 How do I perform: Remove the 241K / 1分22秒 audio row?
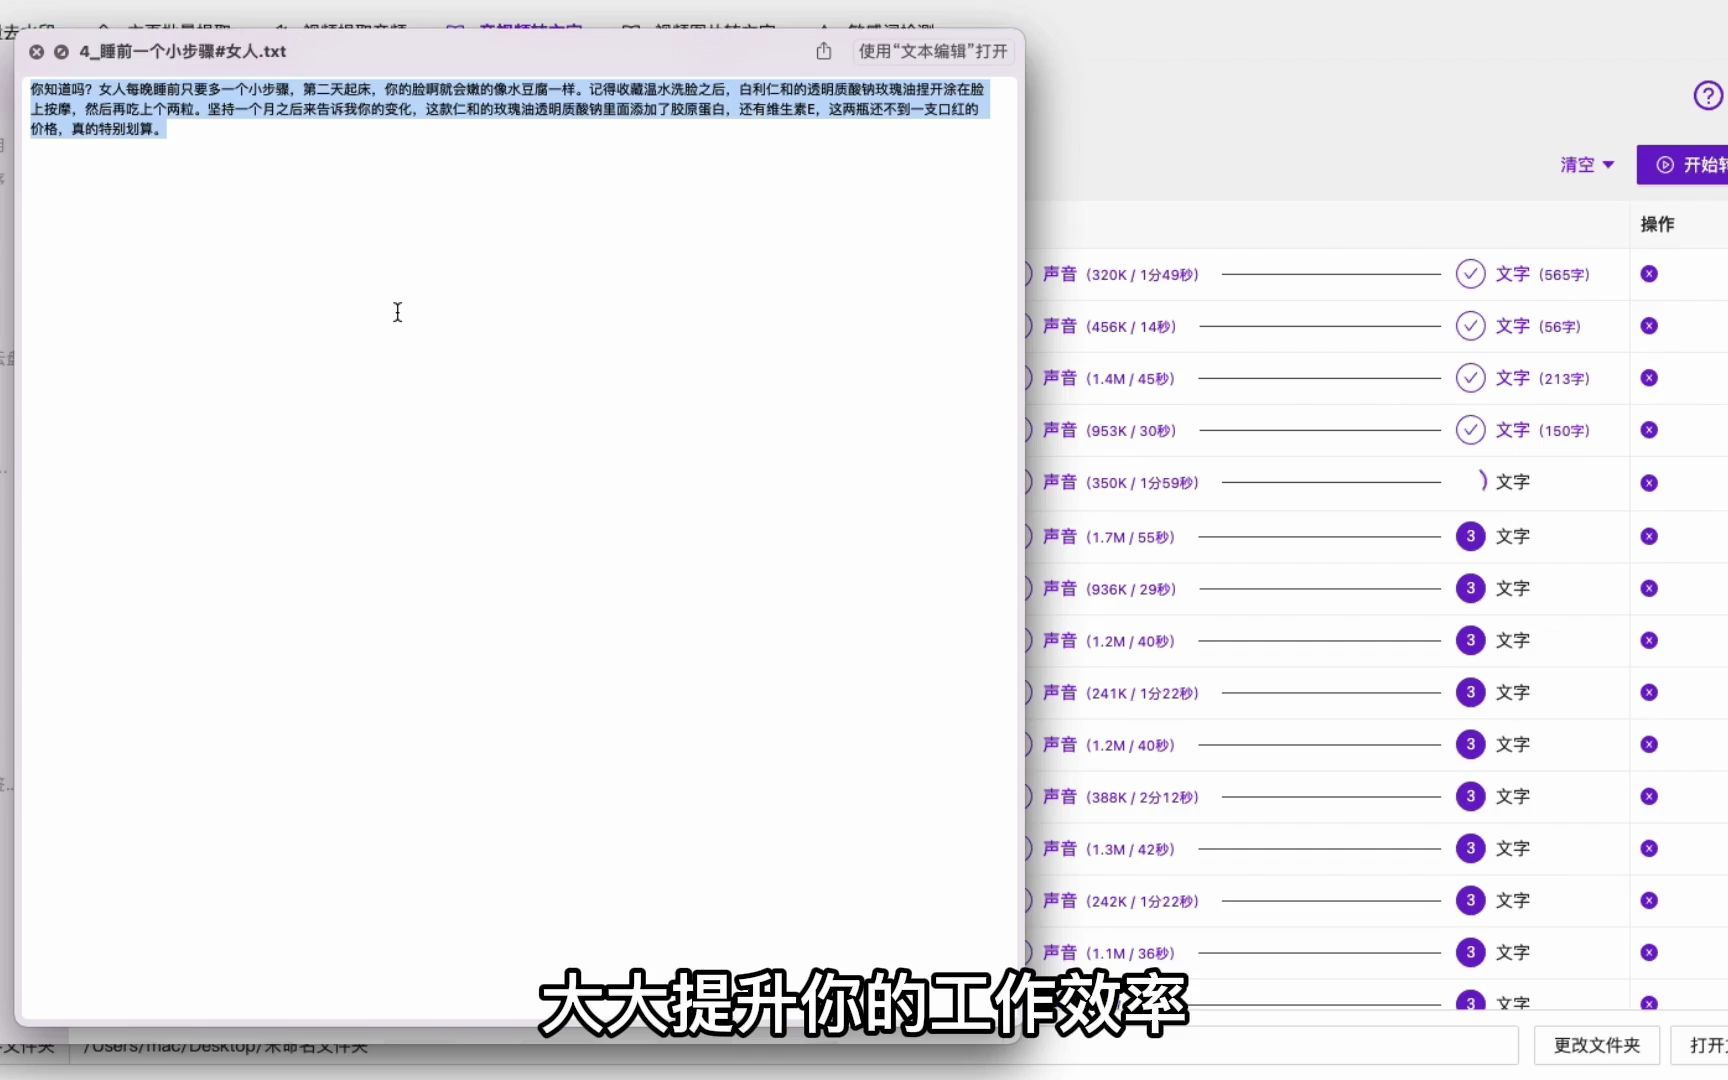[x=1649, y=693]
